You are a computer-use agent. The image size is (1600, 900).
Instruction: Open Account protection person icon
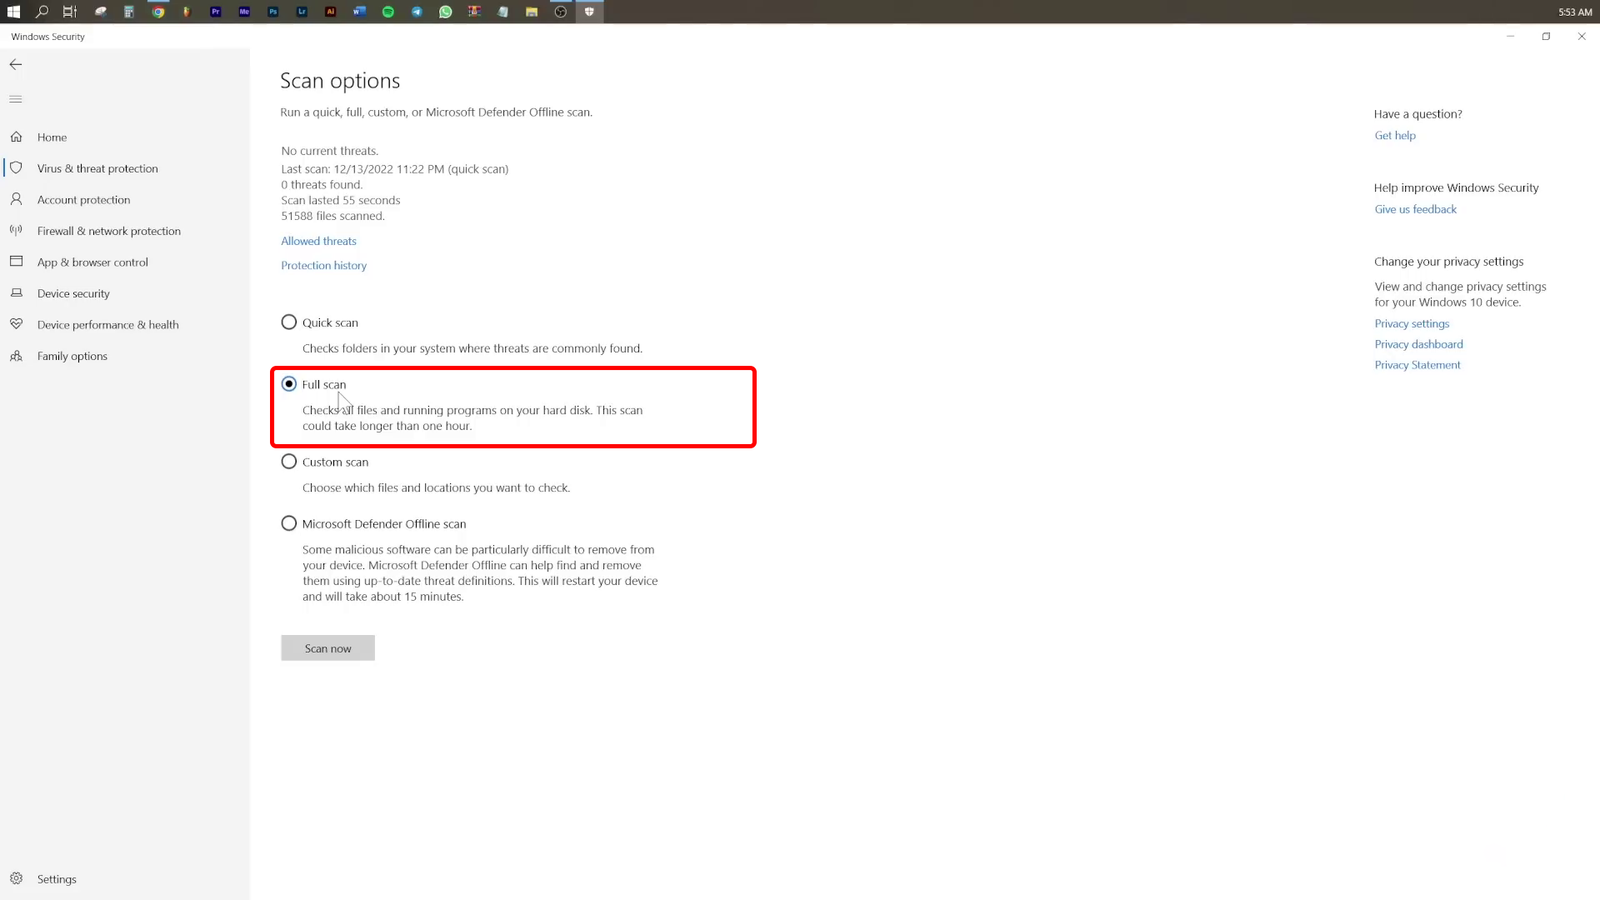pyautogui.click(x=16, y=199)
